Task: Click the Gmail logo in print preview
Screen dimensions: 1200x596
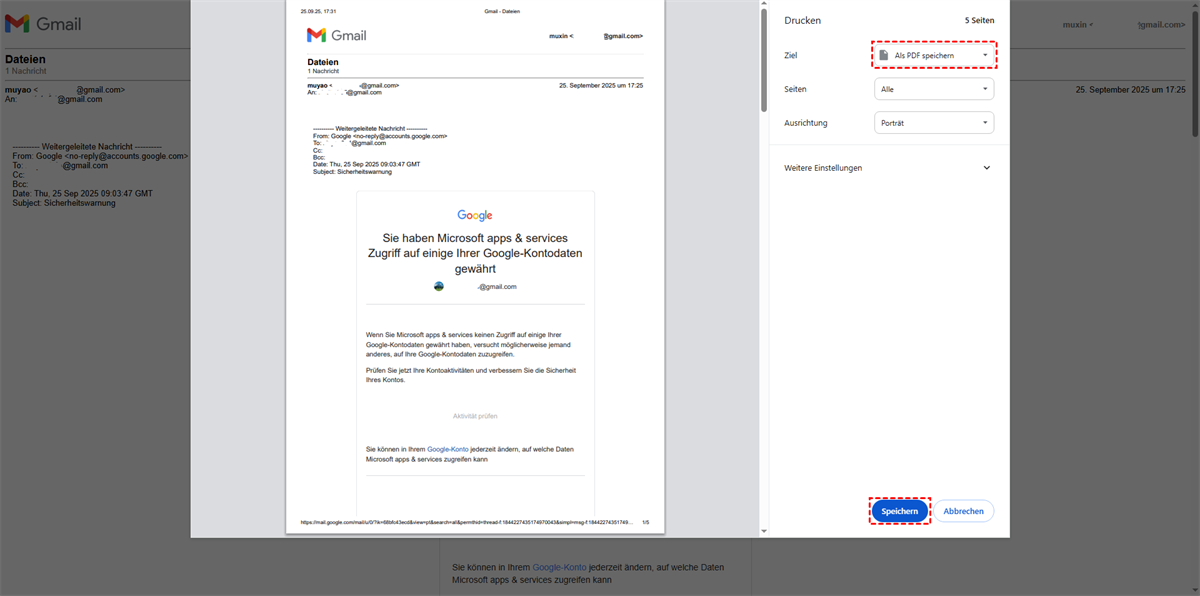Action: tap(337, 35)
